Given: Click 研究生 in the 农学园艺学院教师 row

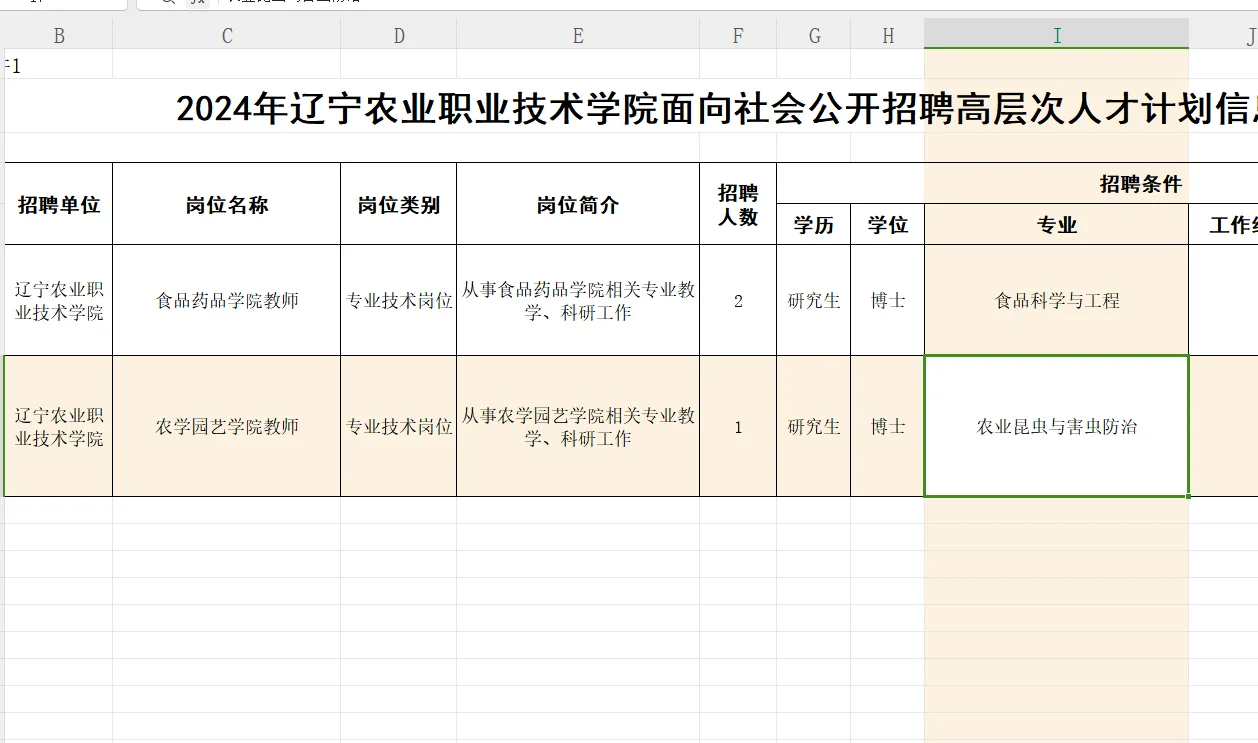Looking at the screenshot, I should click(814, 426).
